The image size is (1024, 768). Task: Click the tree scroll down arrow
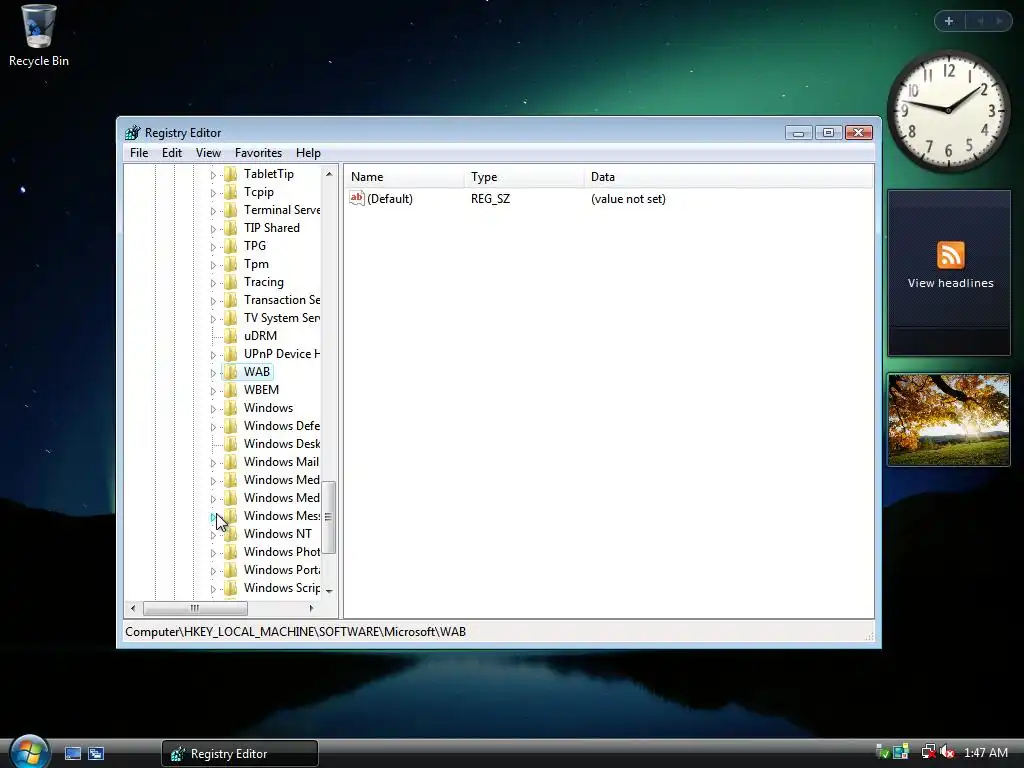click(329, 591)
